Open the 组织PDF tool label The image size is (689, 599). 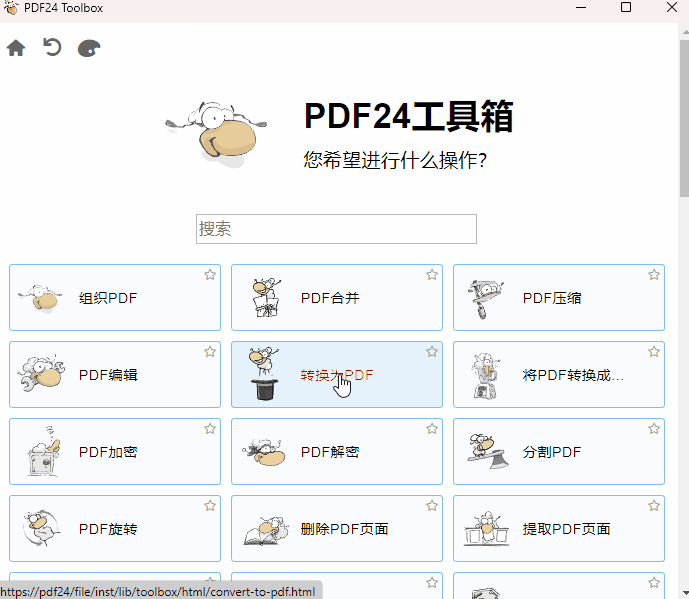108,298
